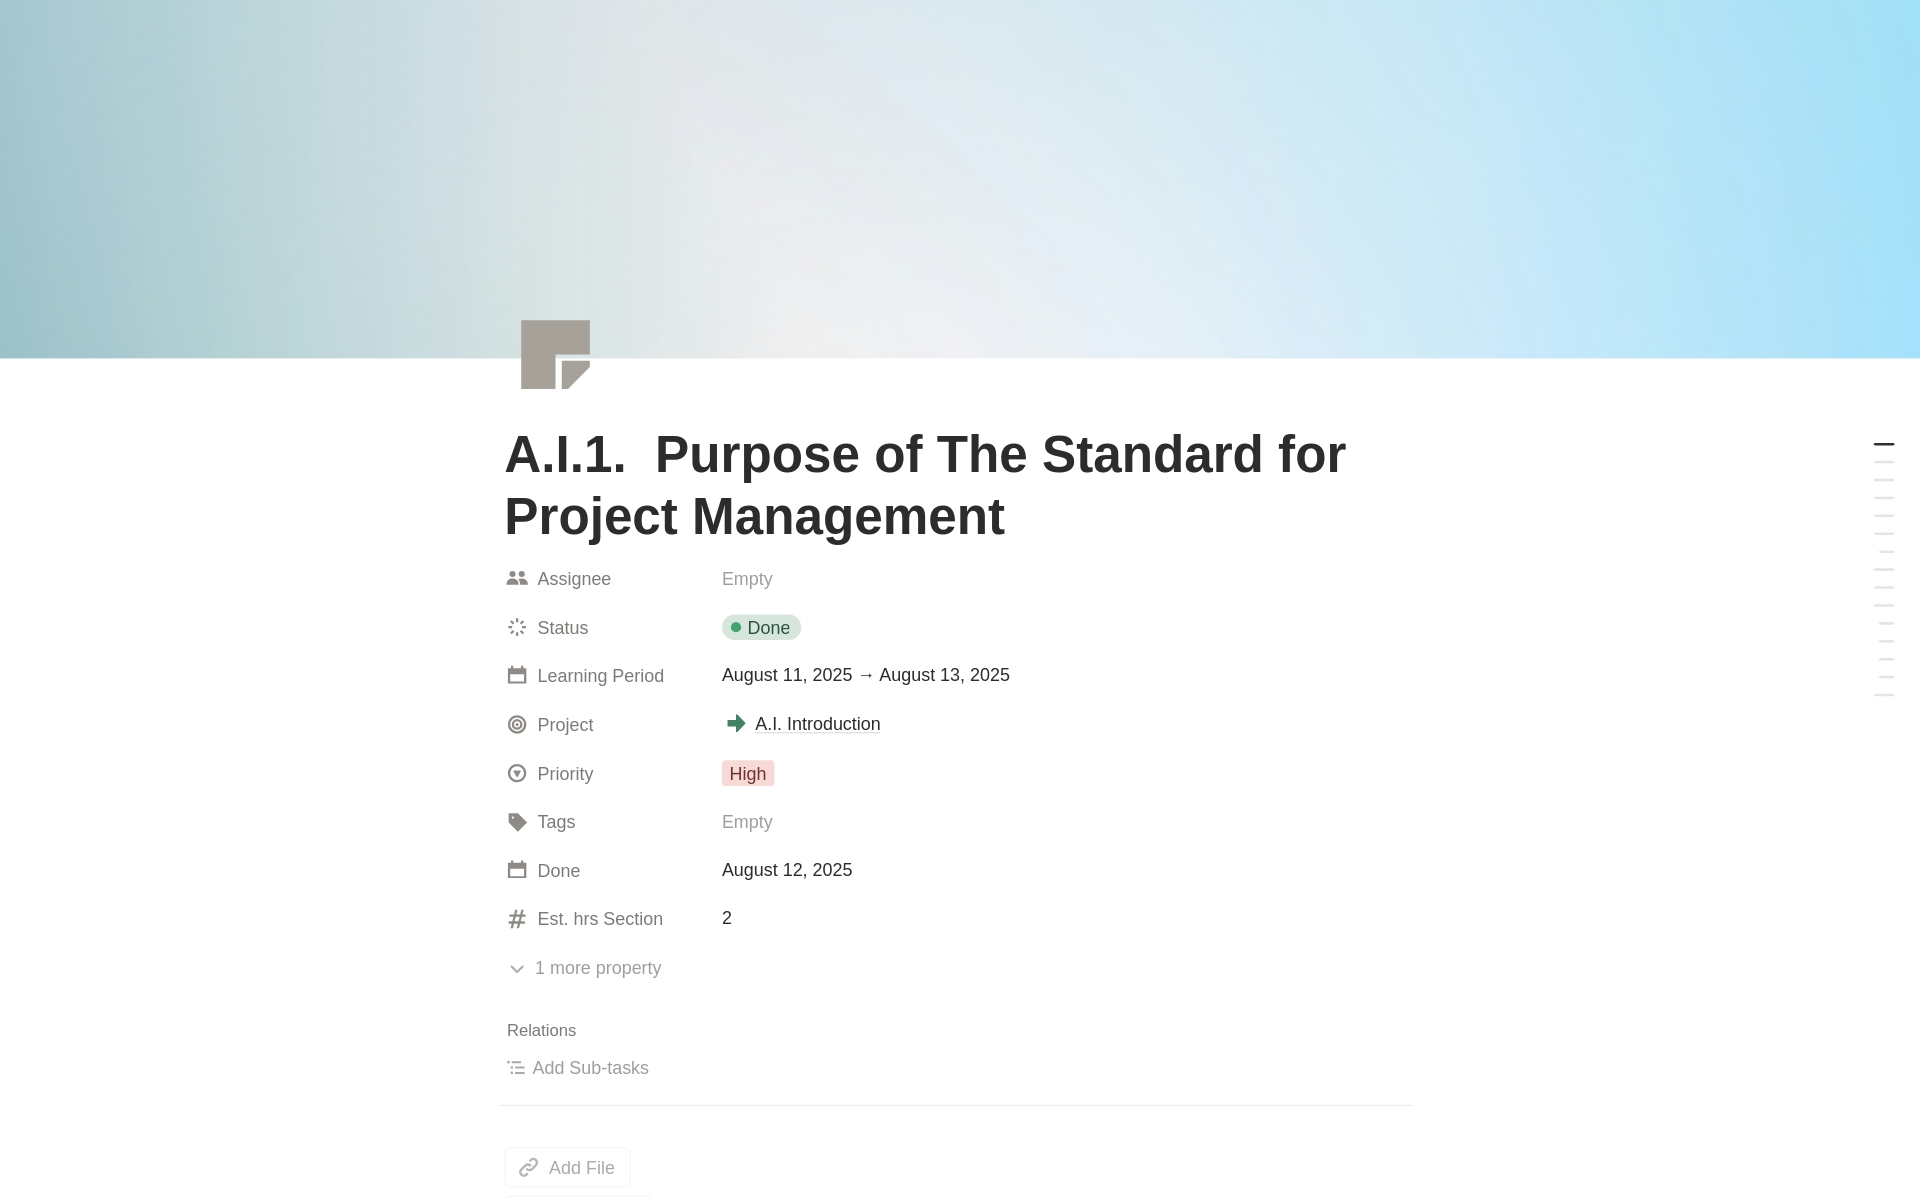Edit the Learning Period date range
The height and width of the screenshot is (1199, 1920).
click(866, 675)
